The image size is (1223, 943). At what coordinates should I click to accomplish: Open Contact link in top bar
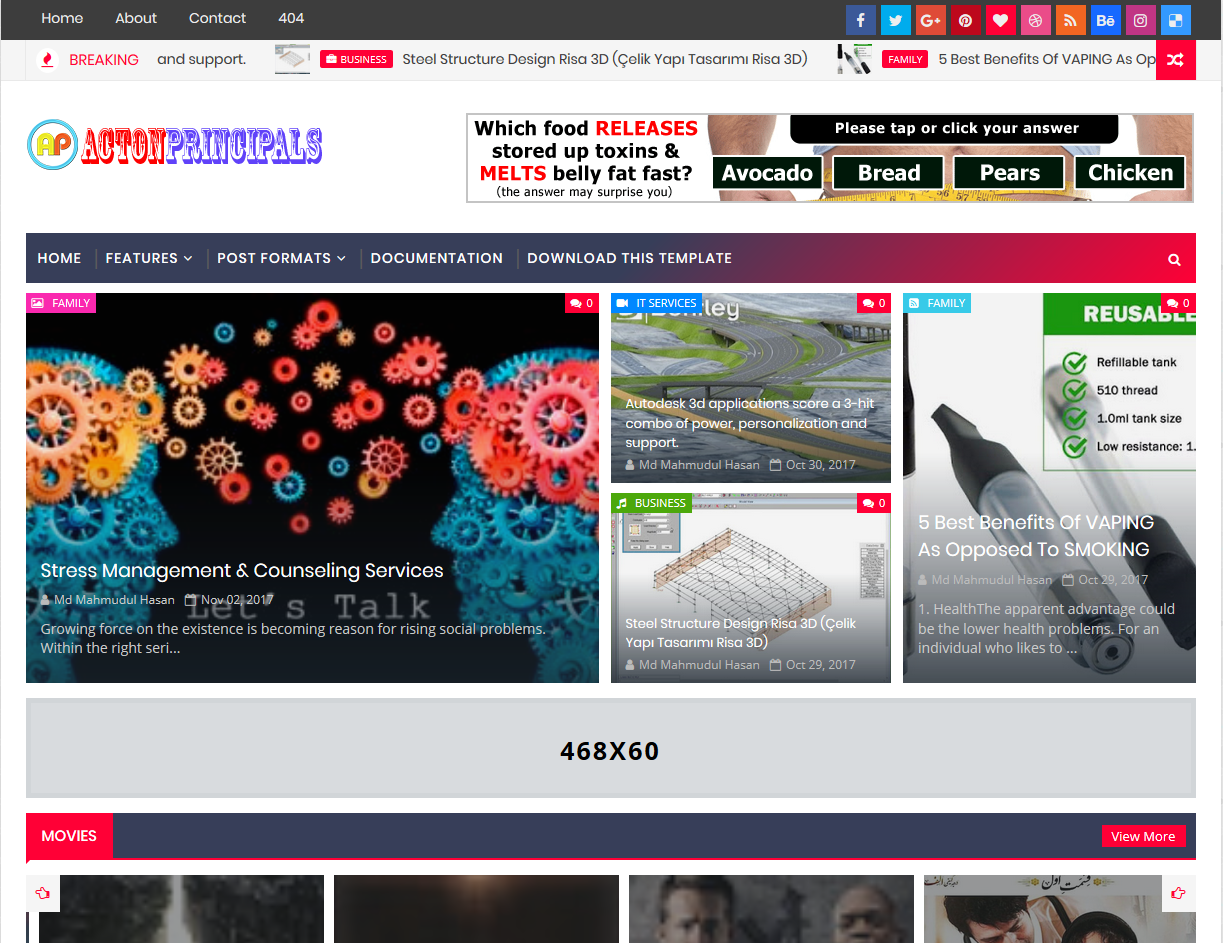[217, 18]
